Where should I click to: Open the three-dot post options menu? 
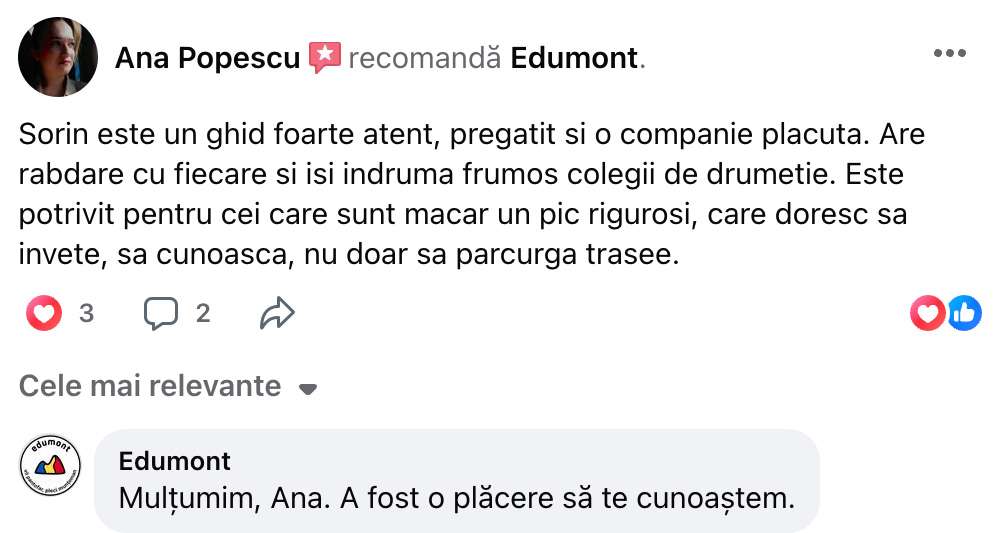click(949, 54)
